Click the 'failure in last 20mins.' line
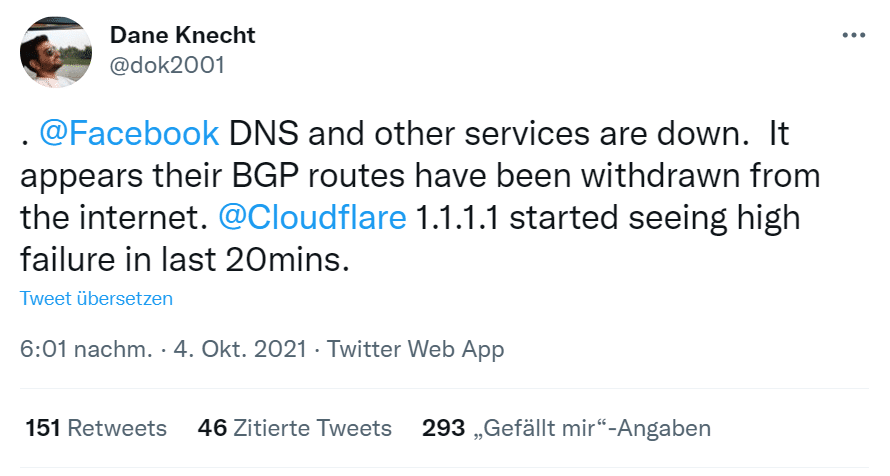Viewport: 890px width, 476px height. (x=184, y=260)
